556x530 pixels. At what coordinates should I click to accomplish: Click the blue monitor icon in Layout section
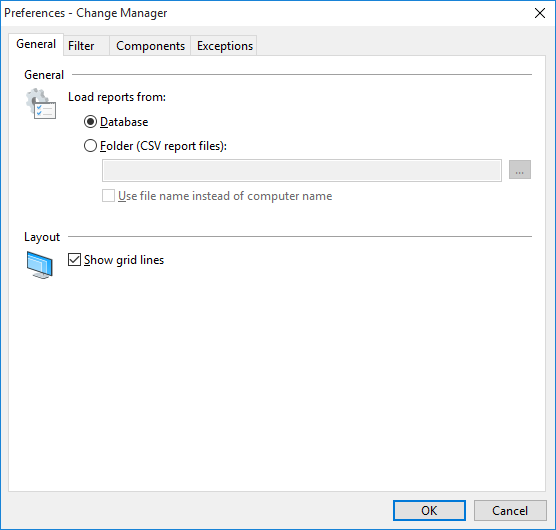point(39,265)
